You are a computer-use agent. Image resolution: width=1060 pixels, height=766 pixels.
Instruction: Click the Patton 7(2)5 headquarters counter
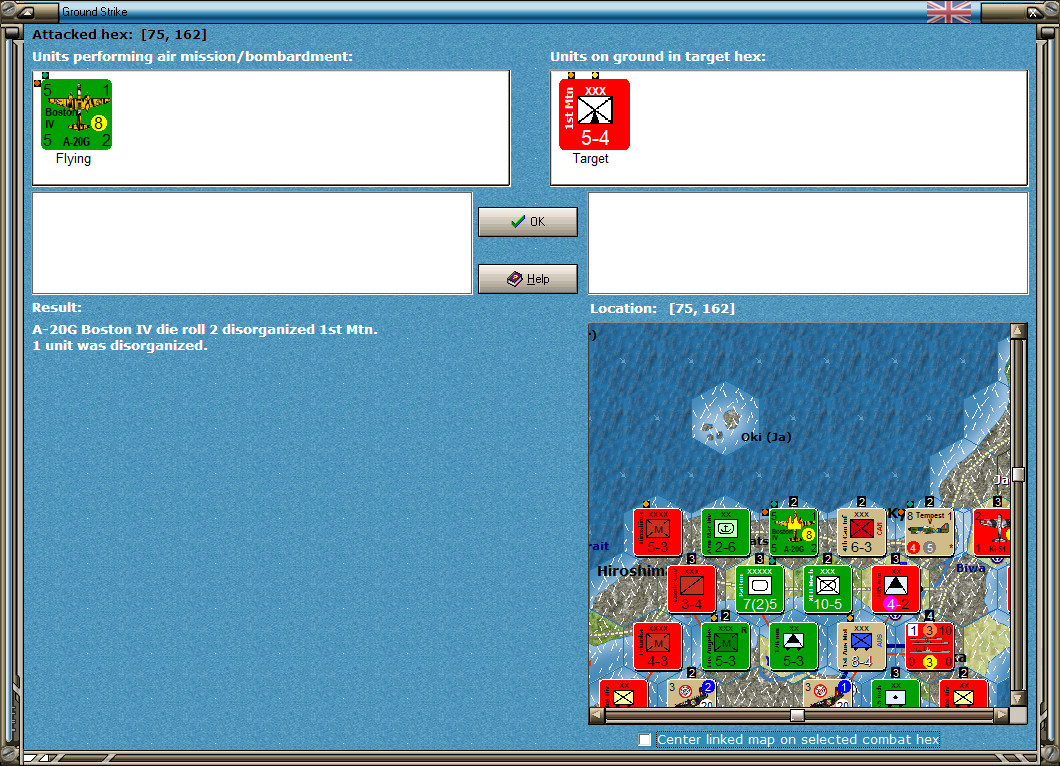pyautogui.click(x=760, y=590)
